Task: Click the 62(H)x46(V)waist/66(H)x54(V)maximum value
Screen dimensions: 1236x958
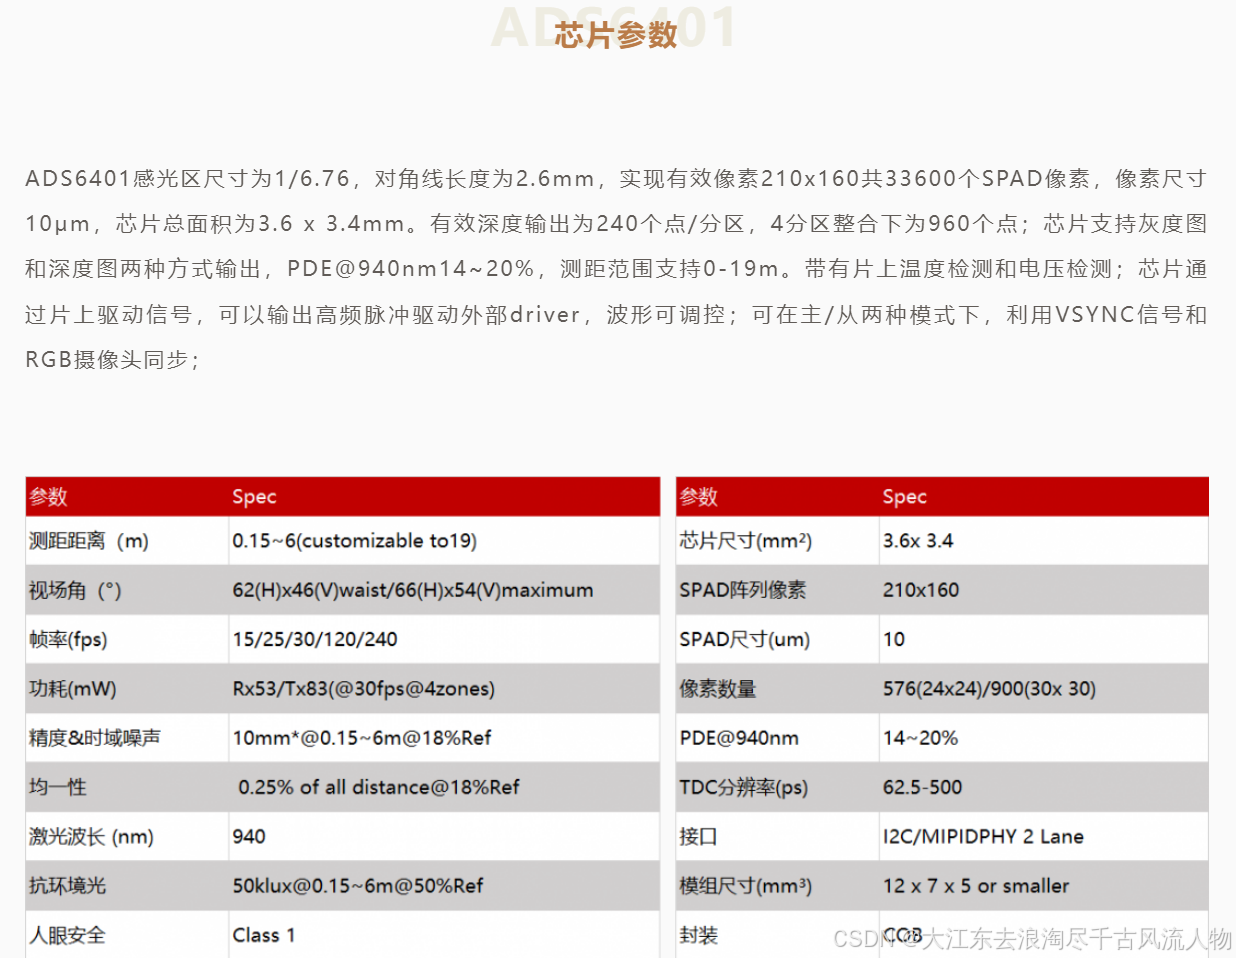Action: [x=413, y=590]
